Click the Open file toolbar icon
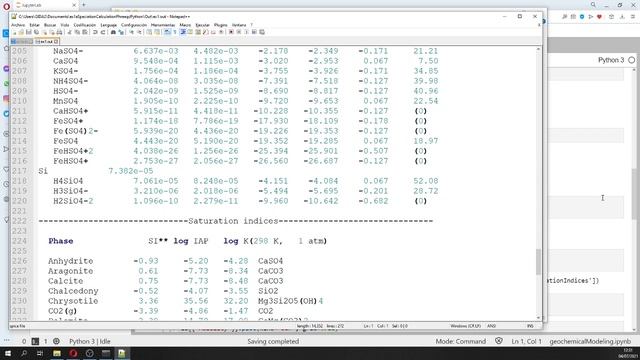Screen dimensions: 640x360 pyautogui.click(x=21, y=32)
